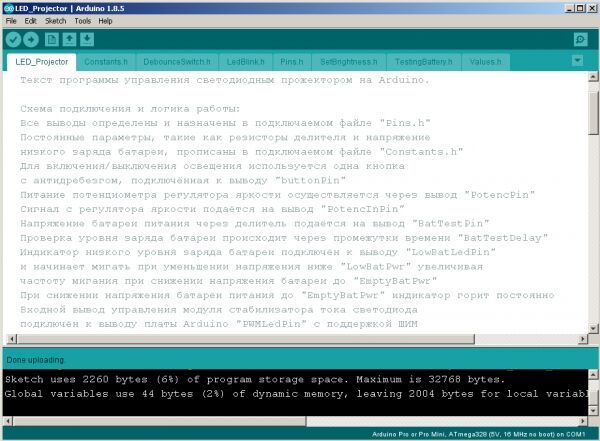Click editor vertical scrollbar down arrow
600x441 pixels.
593,328
